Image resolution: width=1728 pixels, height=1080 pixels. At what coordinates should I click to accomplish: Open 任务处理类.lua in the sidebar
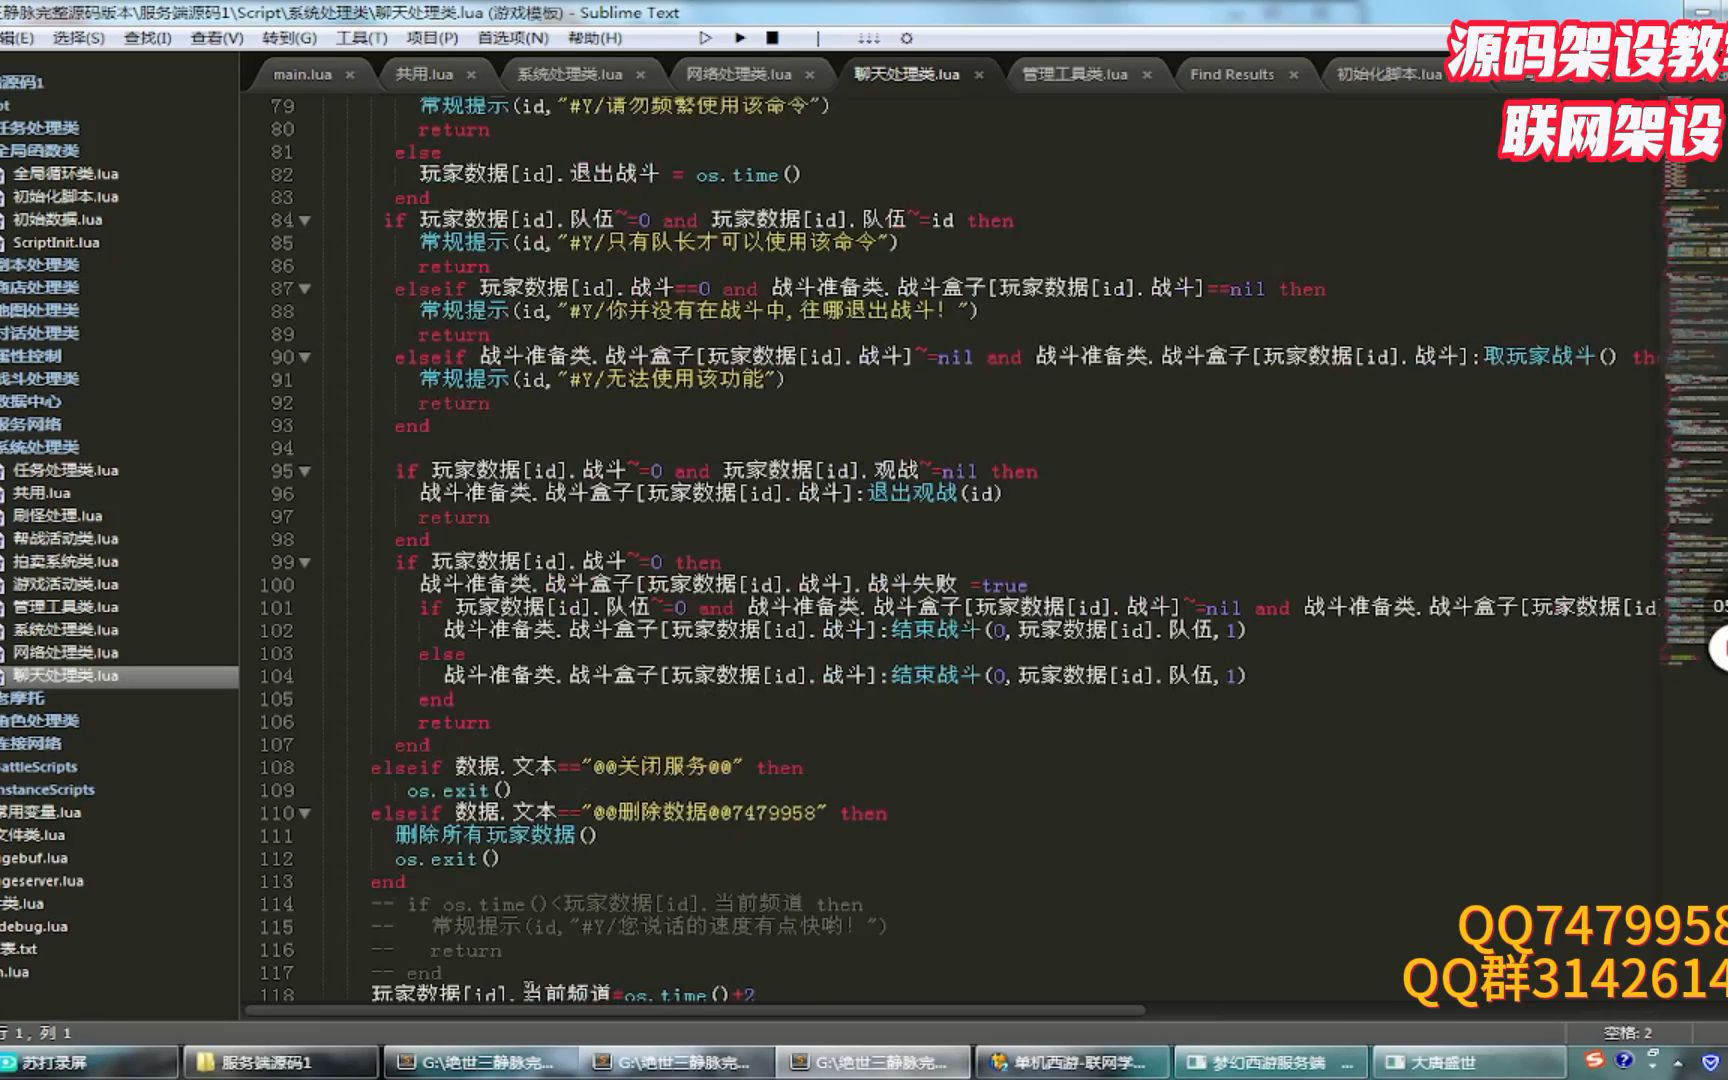(65, 470)
